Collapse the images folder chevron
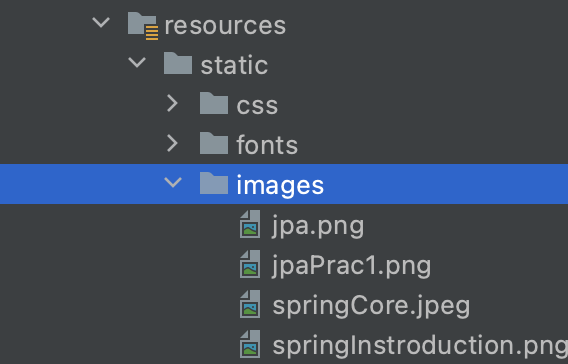The width and height of the screenshot is (568, 364). click(173, 182)
